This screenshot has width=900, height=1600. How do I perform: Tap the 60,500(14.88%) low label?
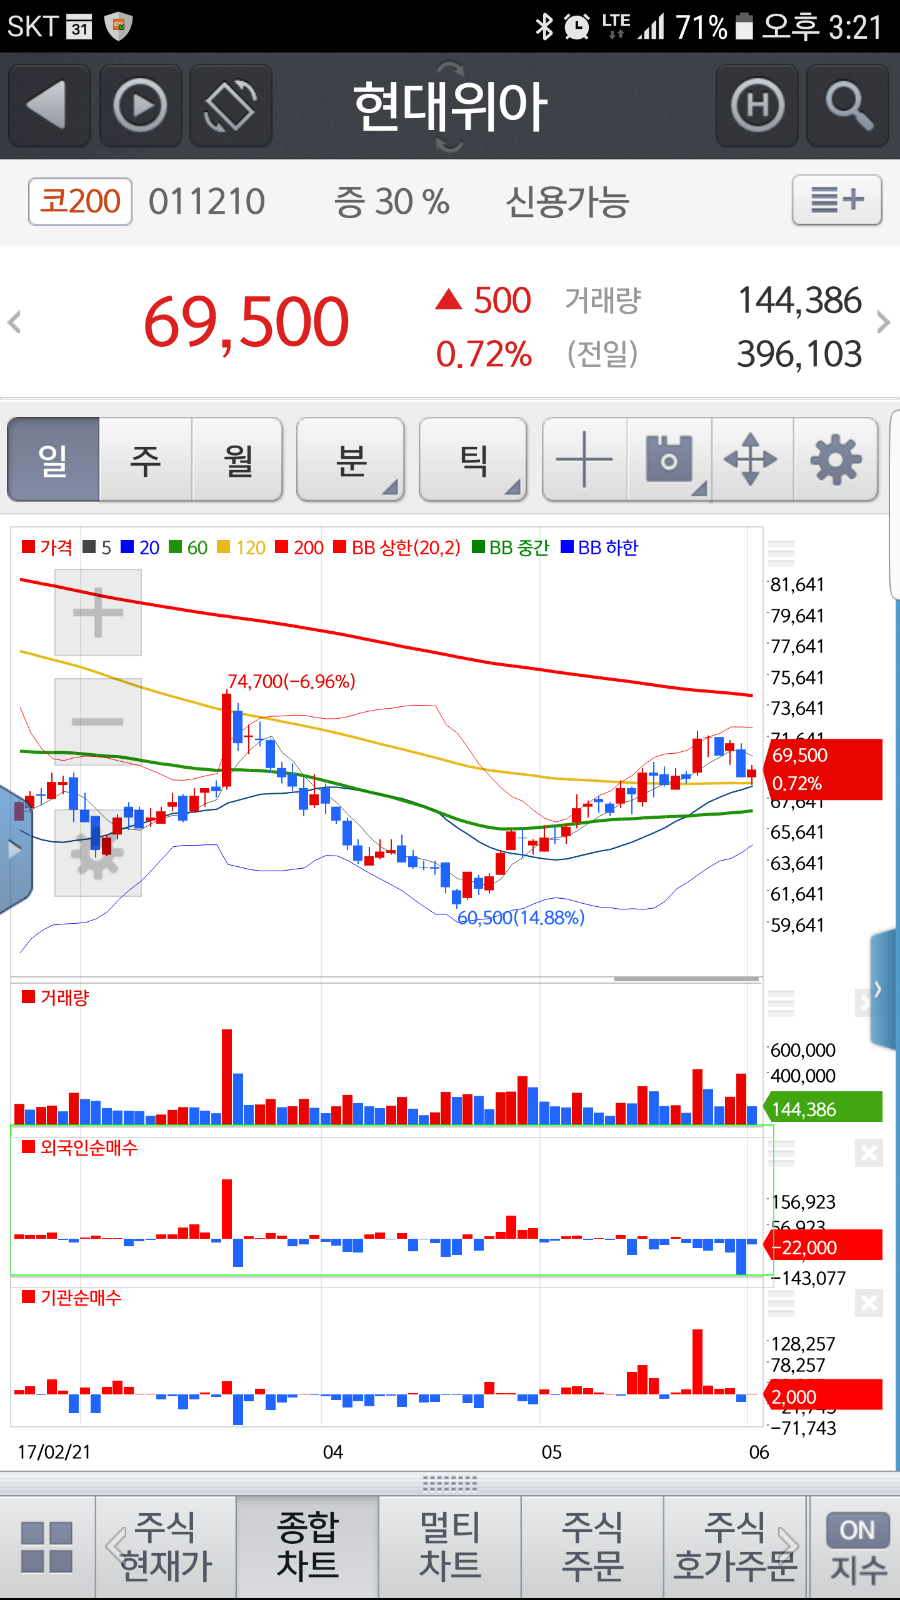click(520, 917)
